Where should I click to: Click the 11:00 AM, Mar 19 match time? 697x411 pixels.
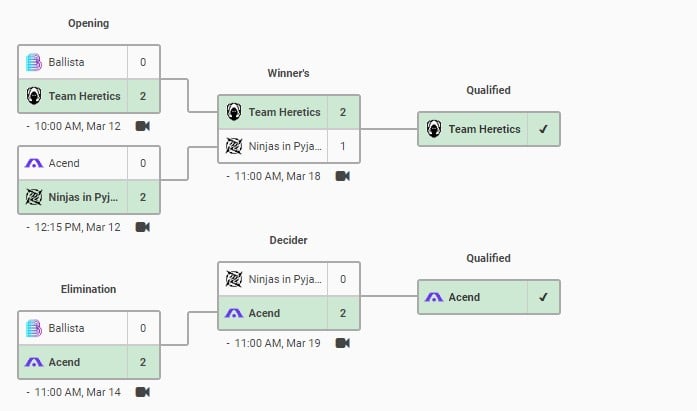click(278, 343)
